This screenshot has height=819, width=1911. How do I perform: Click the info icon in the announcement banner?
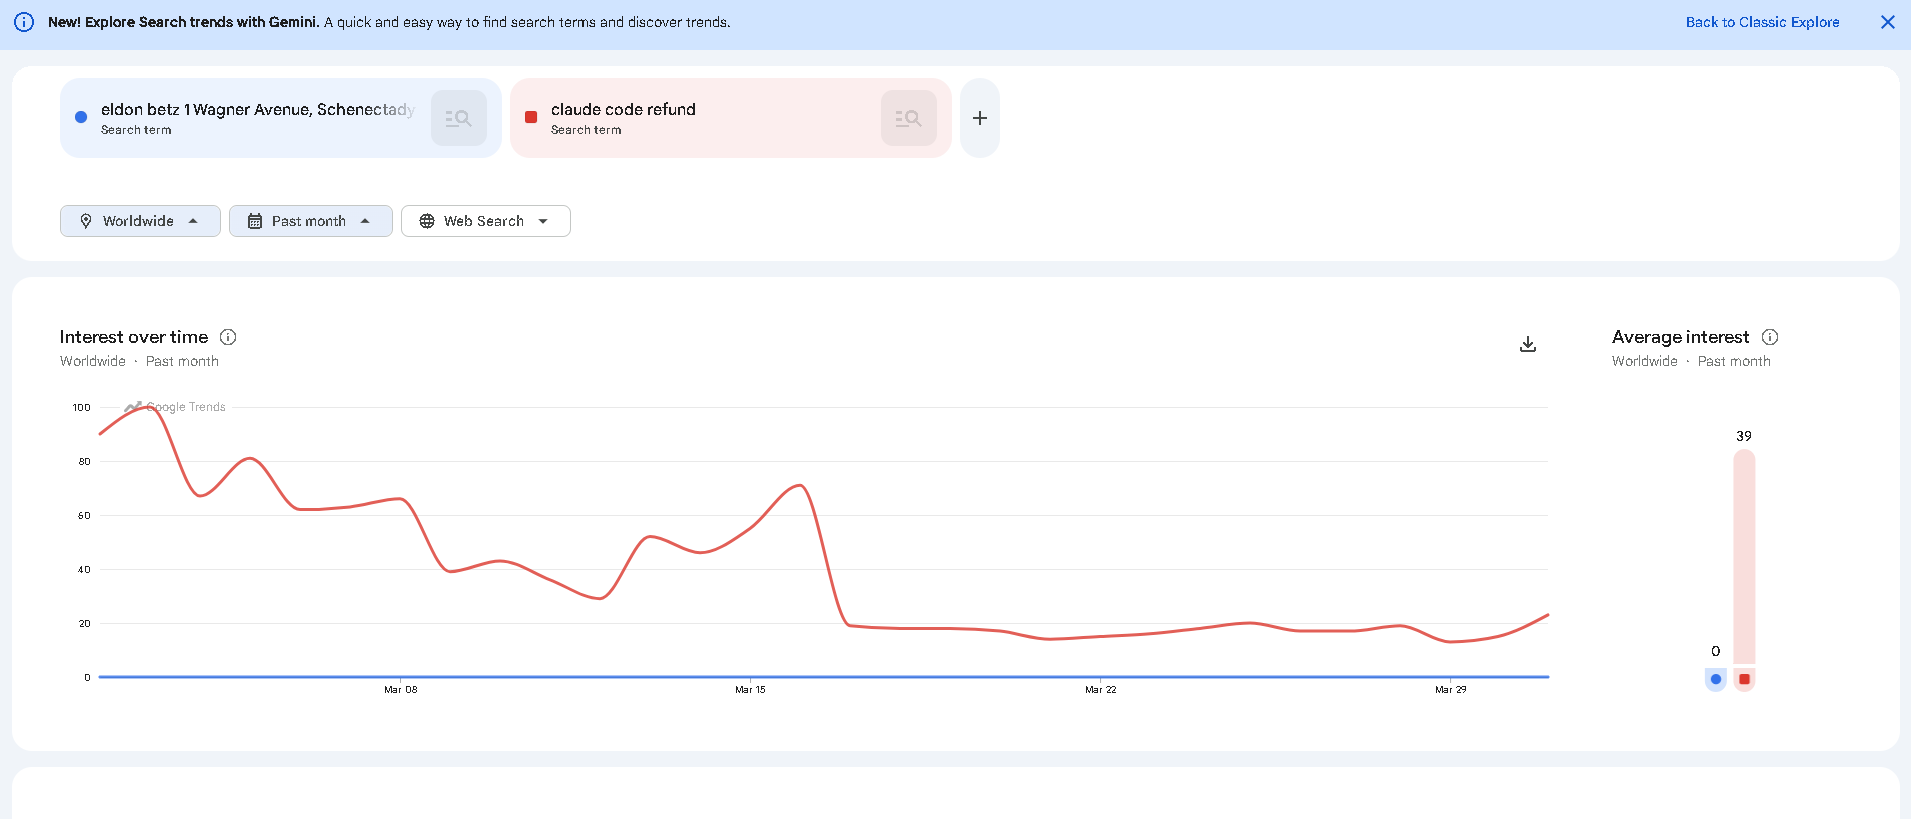click(24, 22)
